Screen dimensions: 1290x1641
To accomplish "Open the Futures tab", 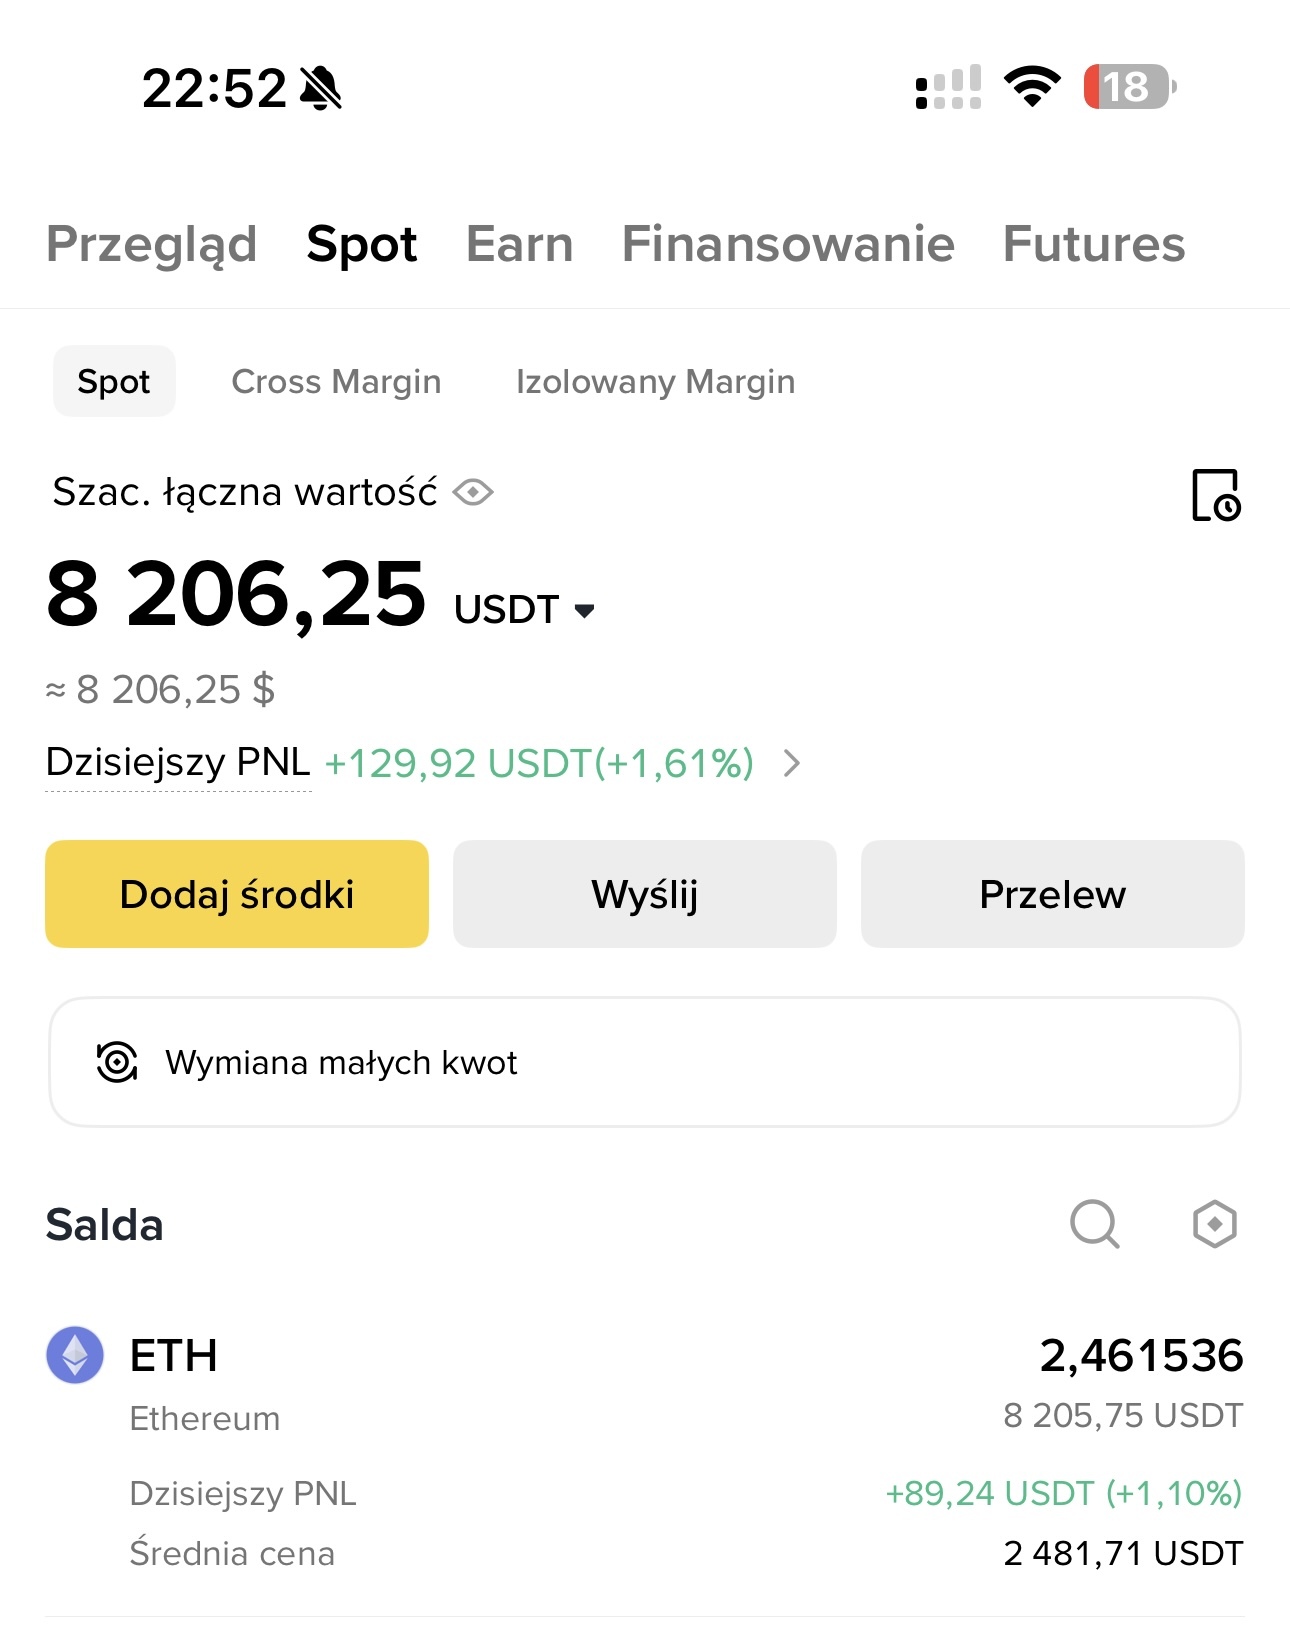I will (x=1093, y=244).
